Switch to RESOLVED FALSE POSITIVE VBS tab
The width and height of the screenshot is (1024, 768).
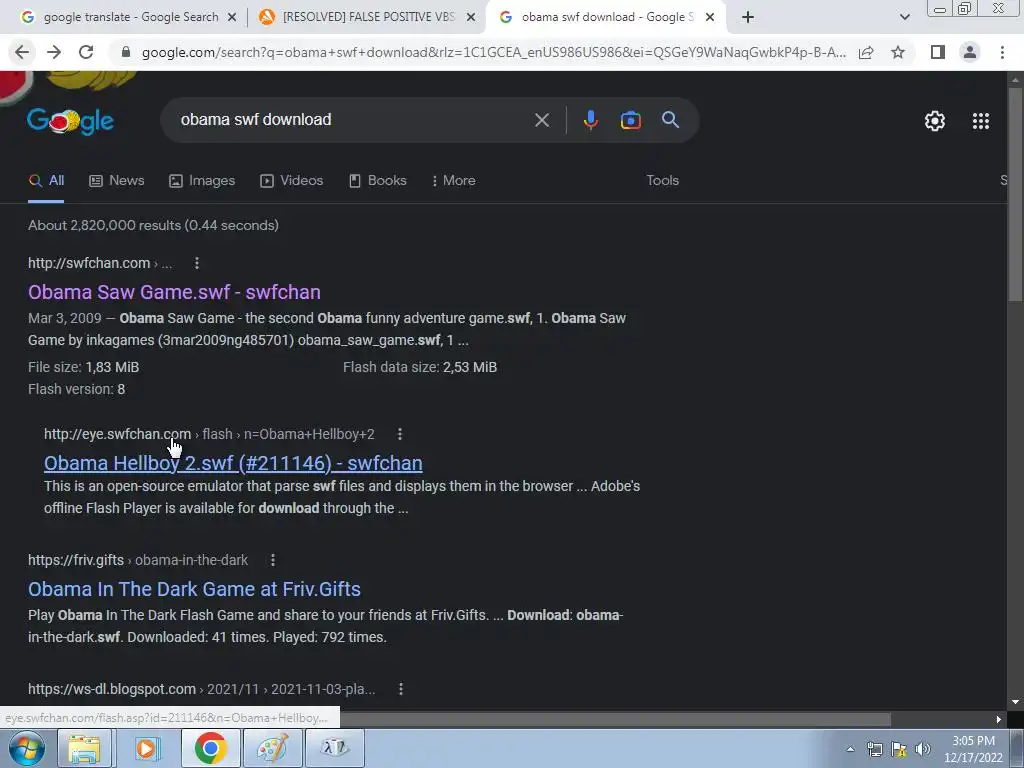pos(367,18)
